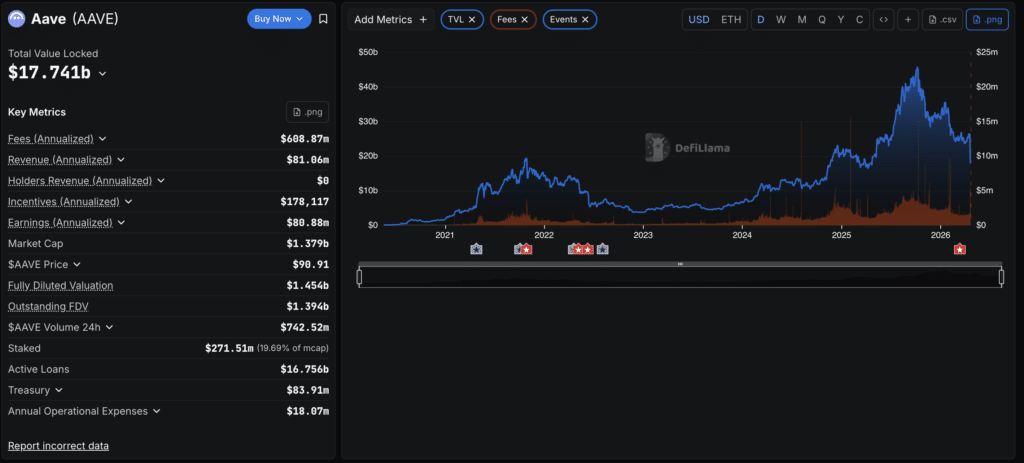Viewport: 1024px width, 463px height.
Task: Select cumulative (C) chart grouping
Action: click(x=859, y=20)
